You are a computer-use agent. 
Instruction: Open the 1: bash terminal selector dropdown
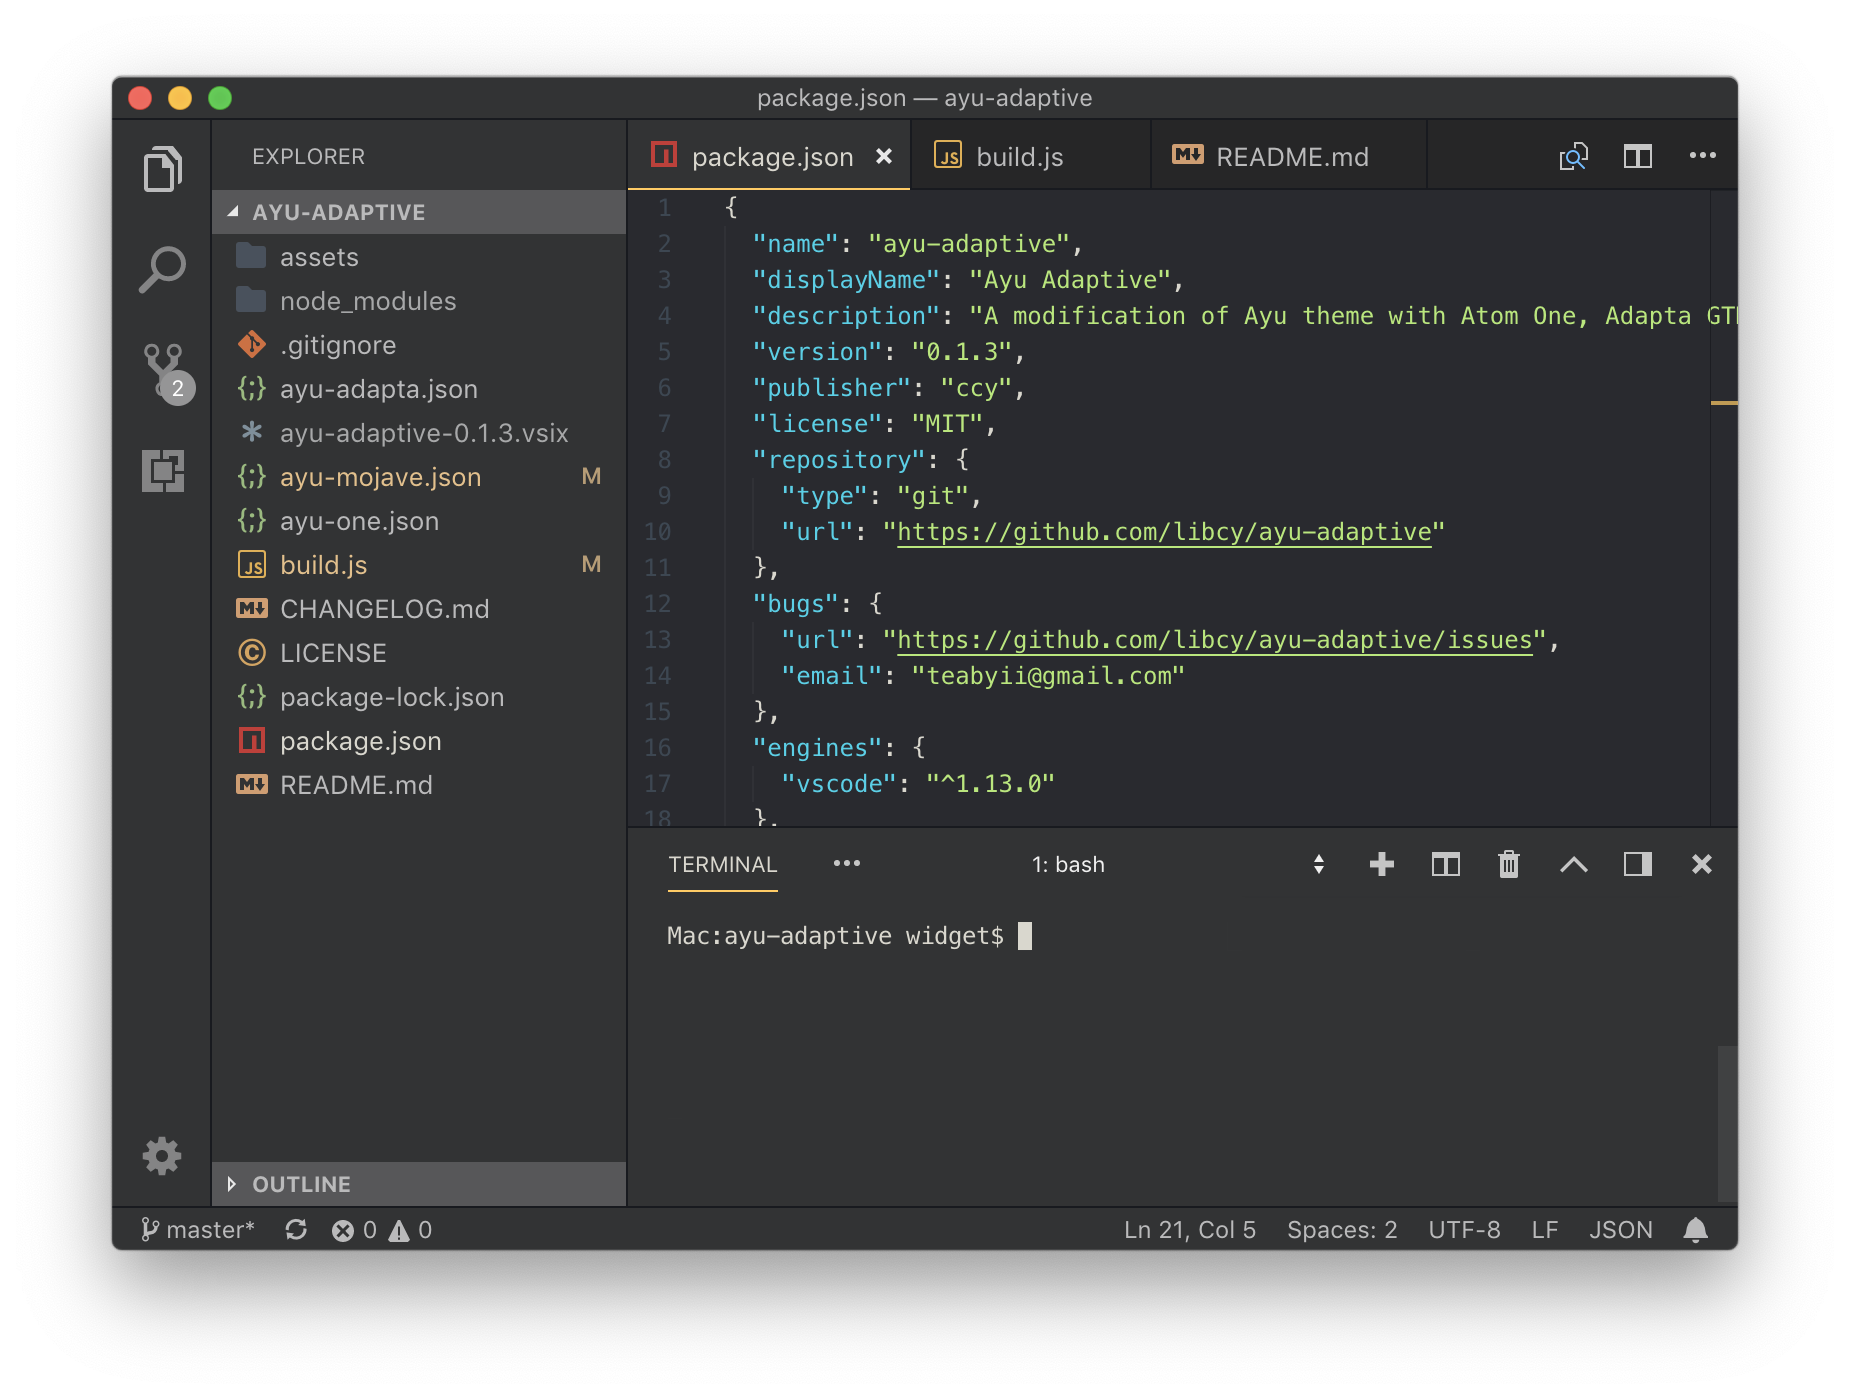tap(1177, 865)
